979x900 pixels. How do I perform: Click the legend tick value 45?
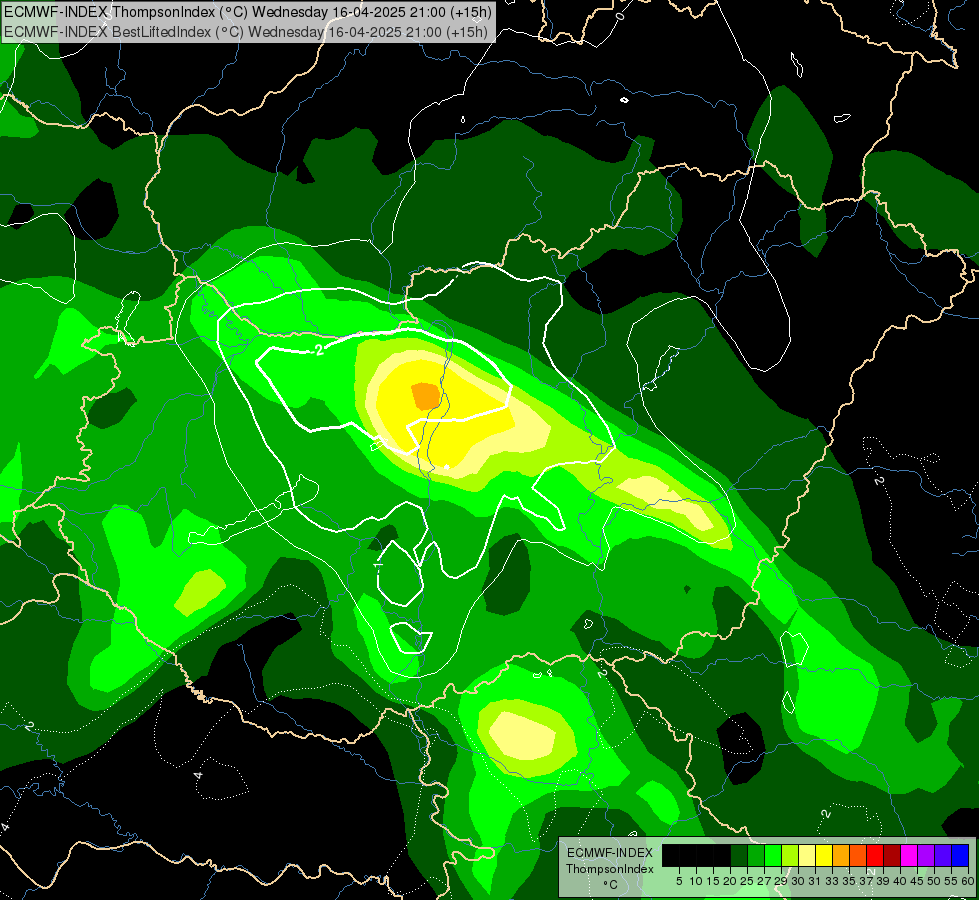[x=917, y=881]
